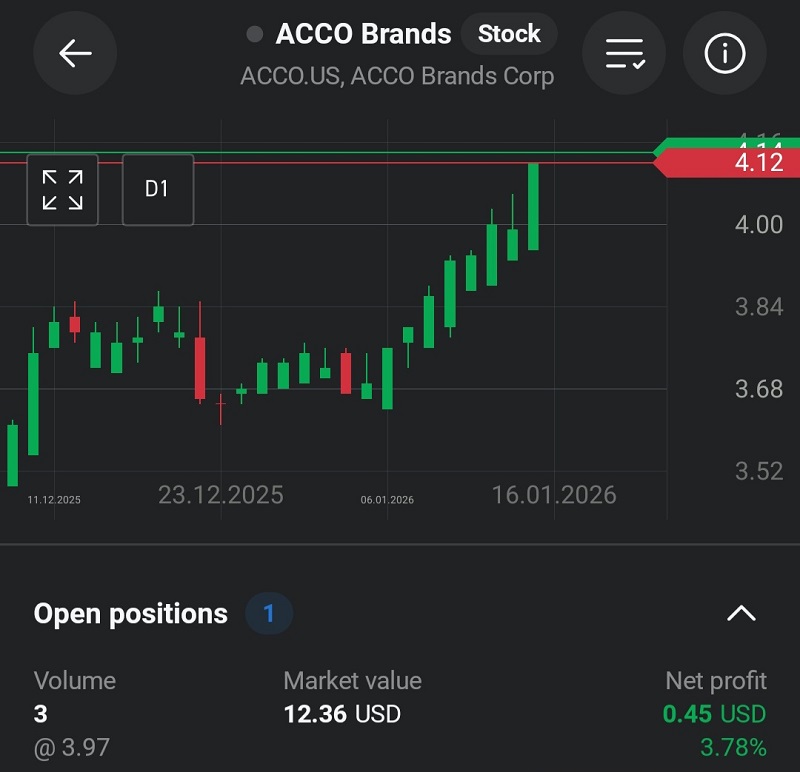Image resolution: width=800 pixels, height=772 pixels.
Task: Click the 4.00 level on the price axis
Action: pos(759,225)
